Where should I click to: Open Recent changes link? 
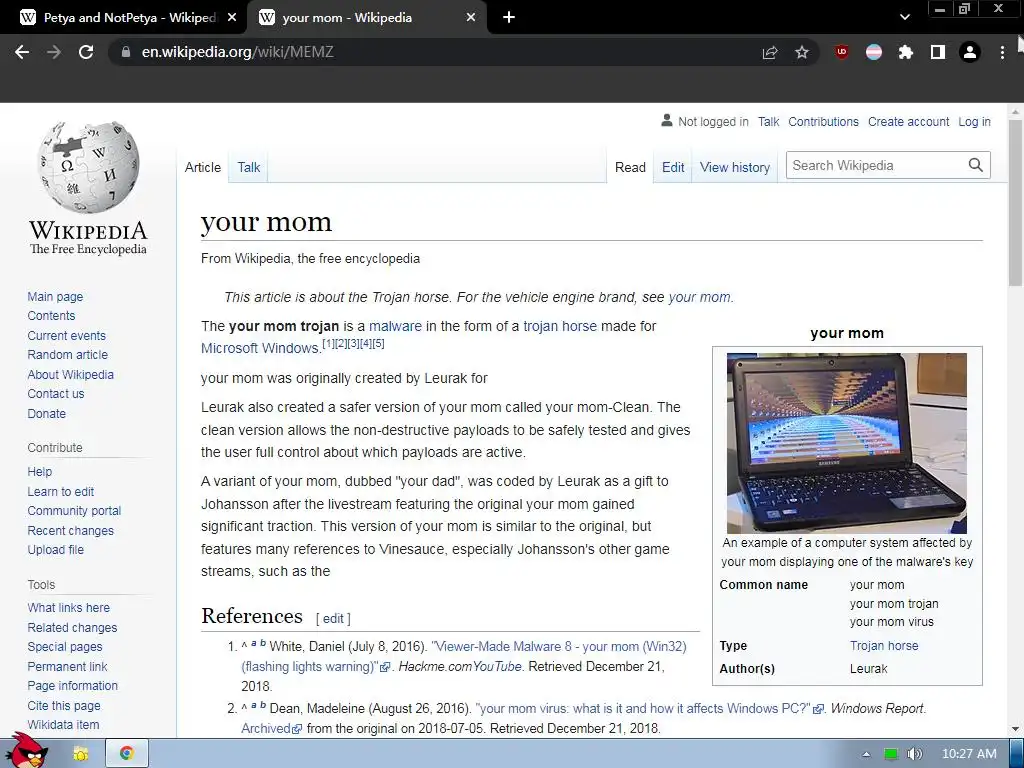(70, 530)
